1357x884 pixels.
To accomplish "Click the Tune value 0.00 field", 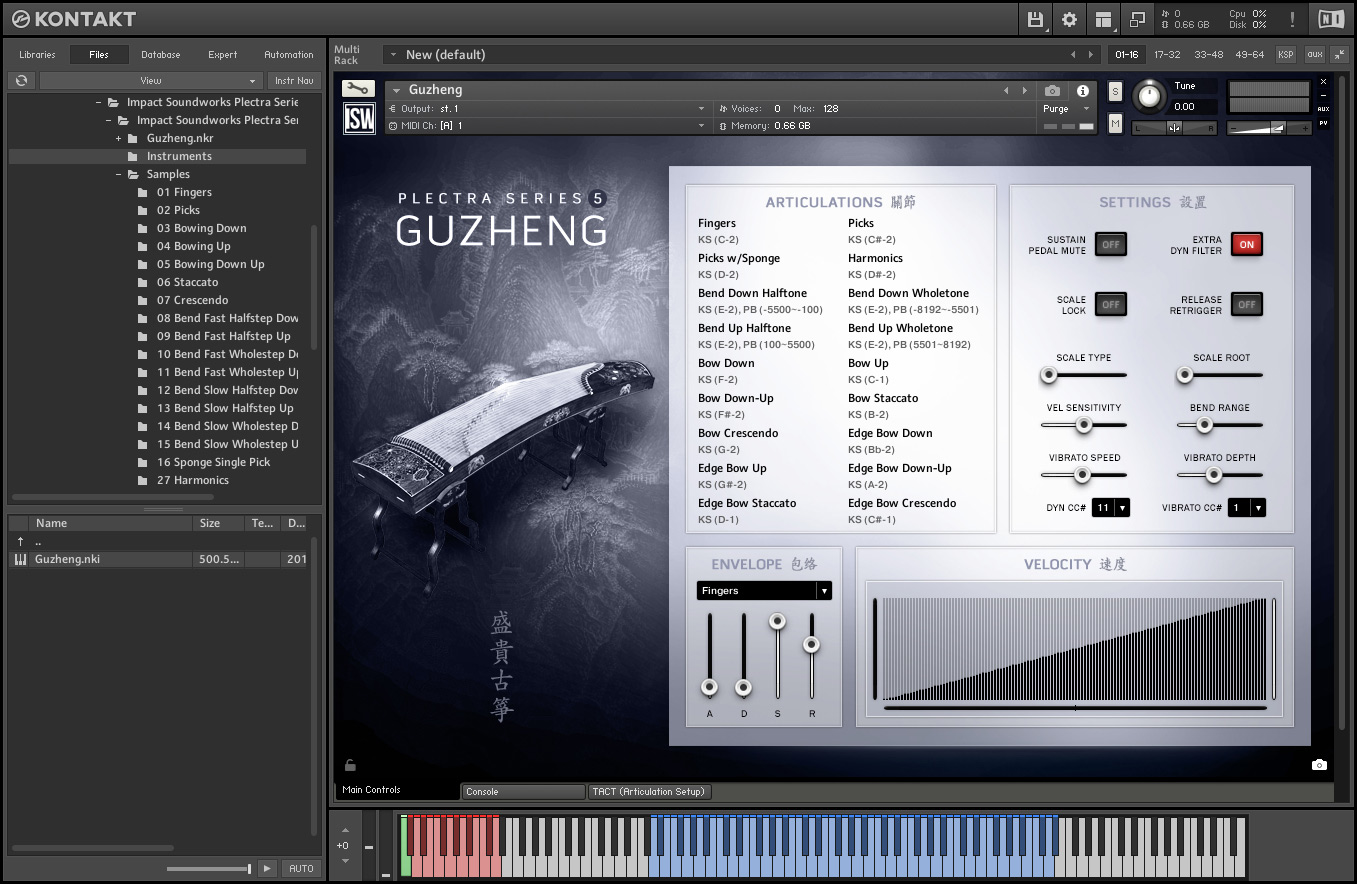I will [x=1194, y=106].
